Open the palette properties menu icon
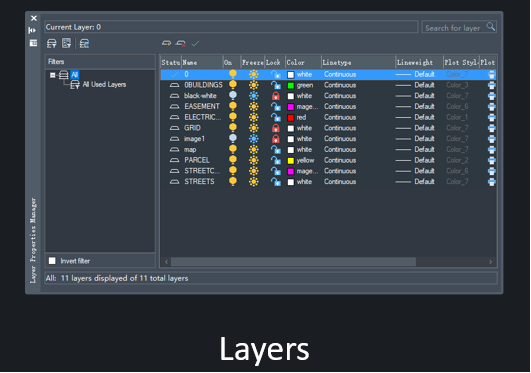The height and width of the screenshot is (373, 531). click(33, 43)
